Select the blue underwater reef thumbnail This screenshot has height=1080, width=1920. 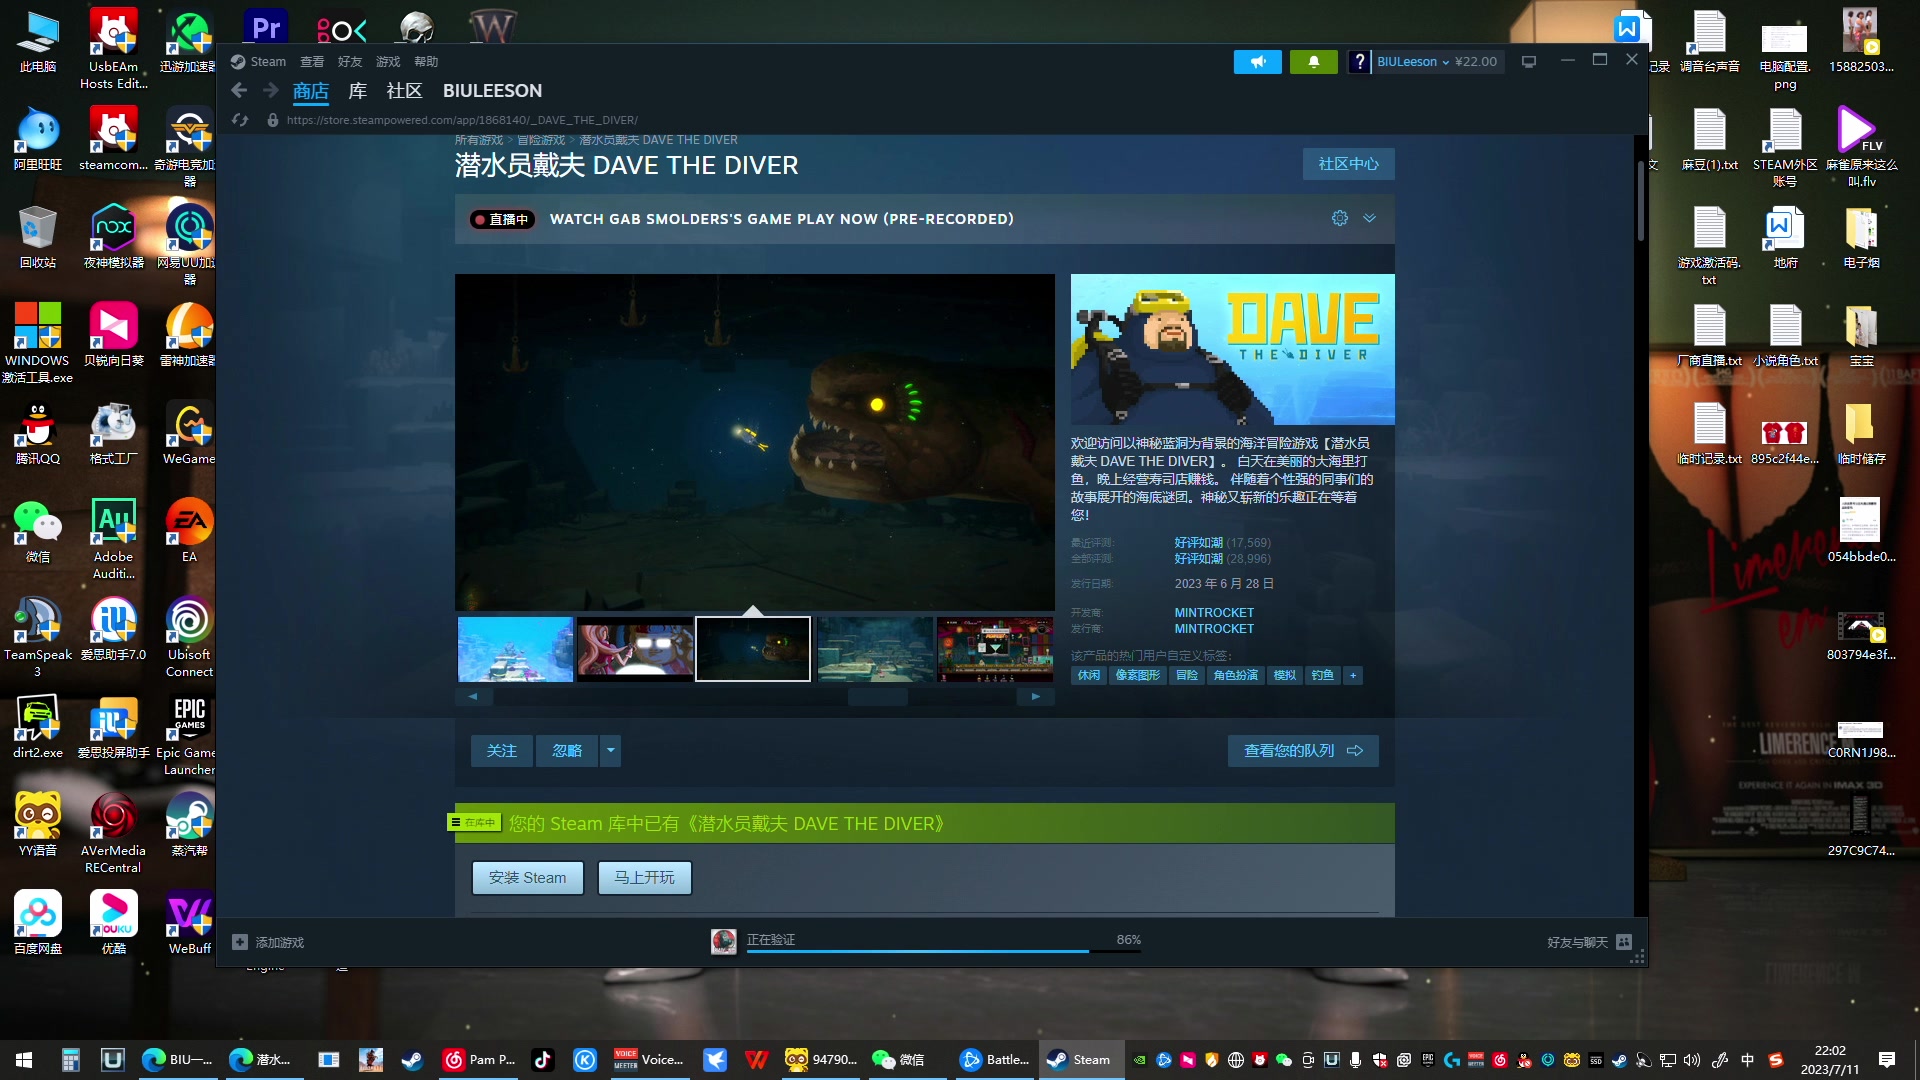[x=516, y=649]
